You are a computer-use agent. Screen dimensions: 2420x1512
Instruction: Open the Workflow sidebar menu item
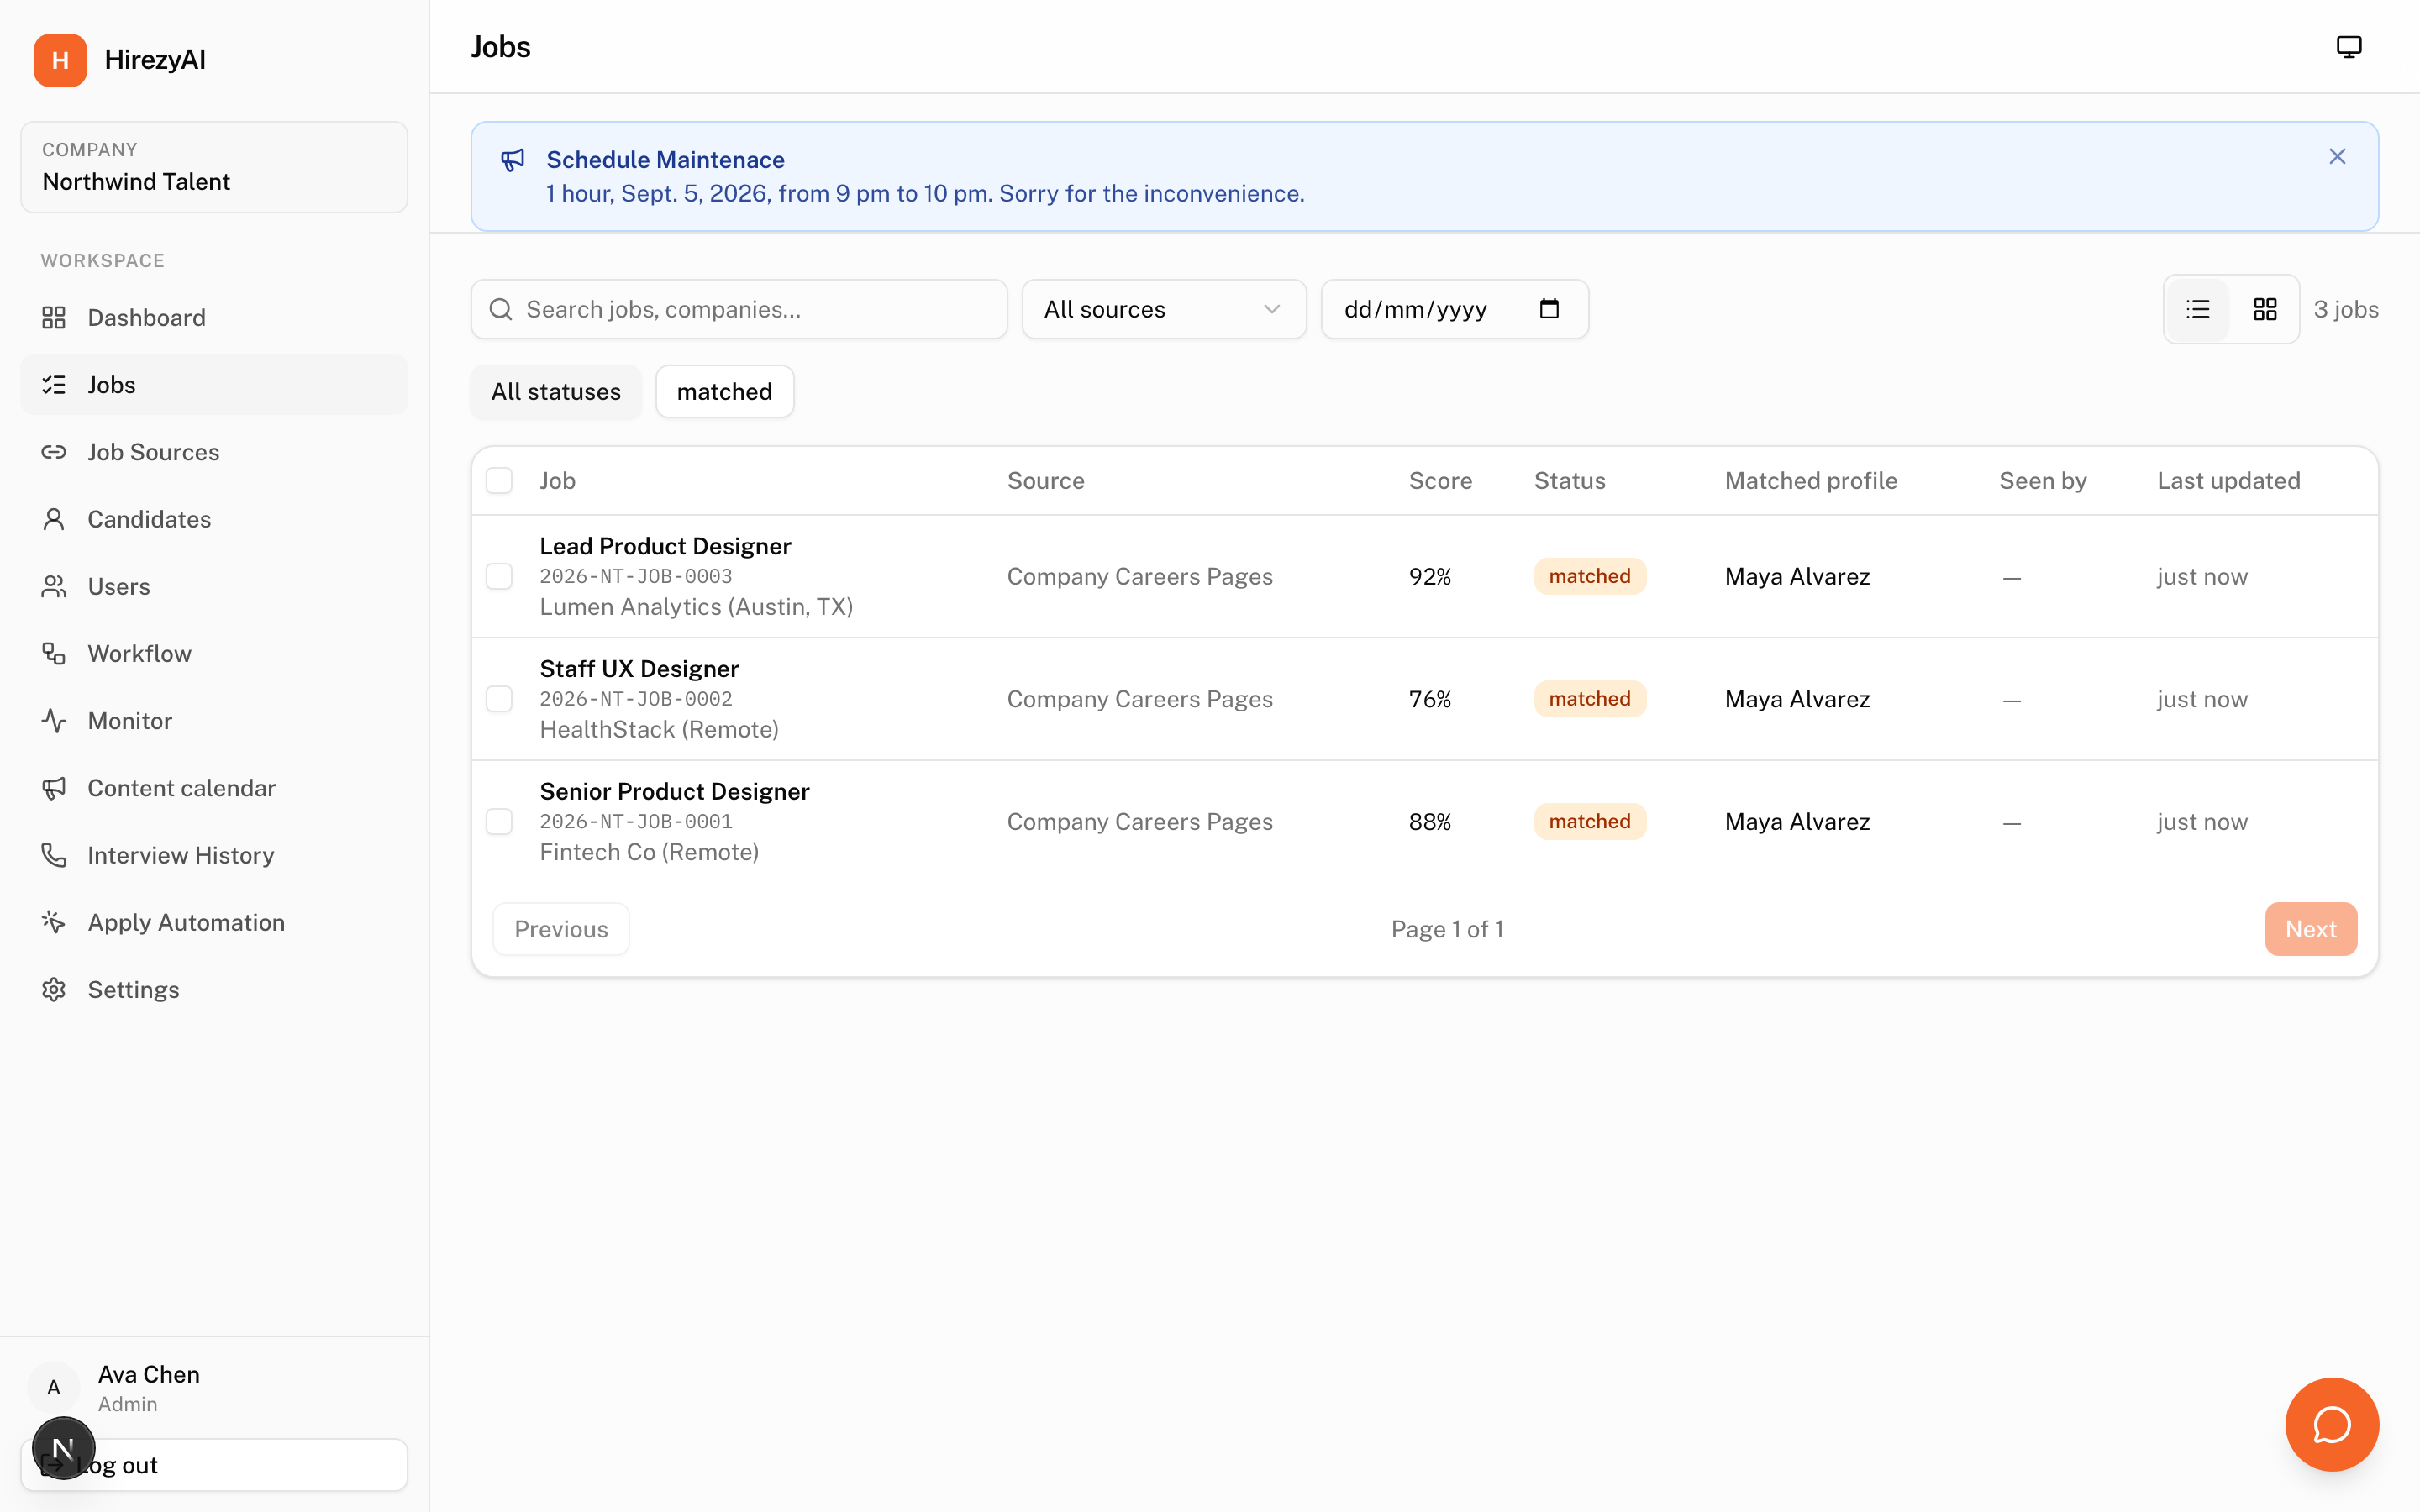click(x=214, y=653)
